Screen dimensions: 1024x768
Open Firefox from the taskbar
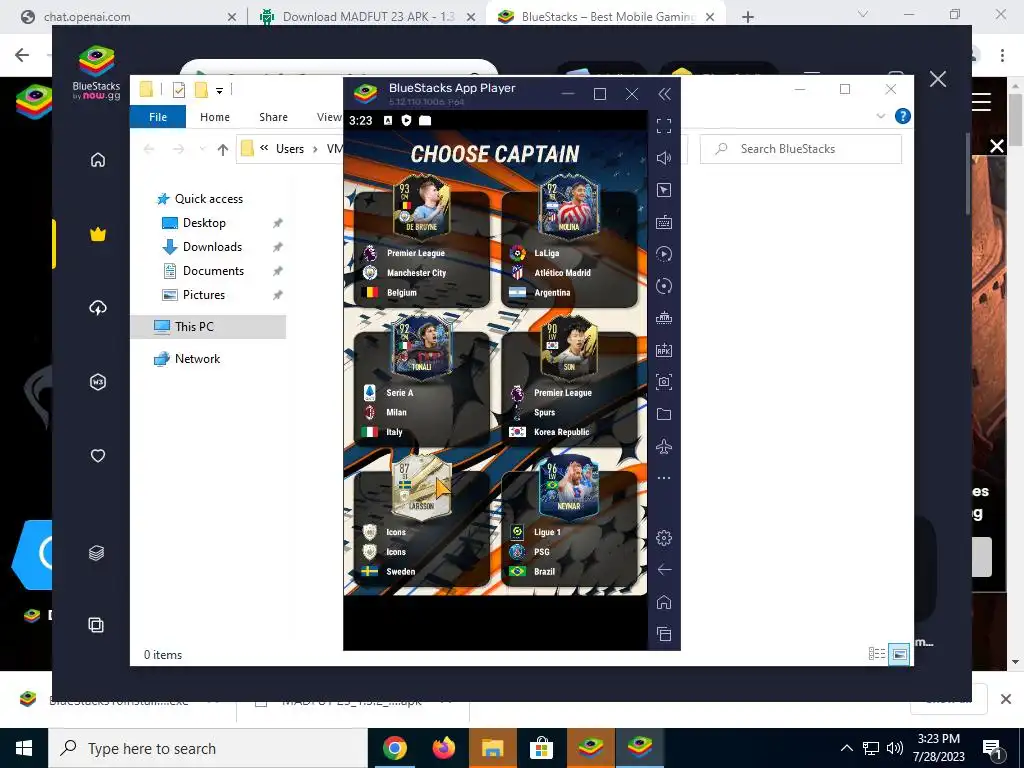pyautogui.click(x=443, y=748)
